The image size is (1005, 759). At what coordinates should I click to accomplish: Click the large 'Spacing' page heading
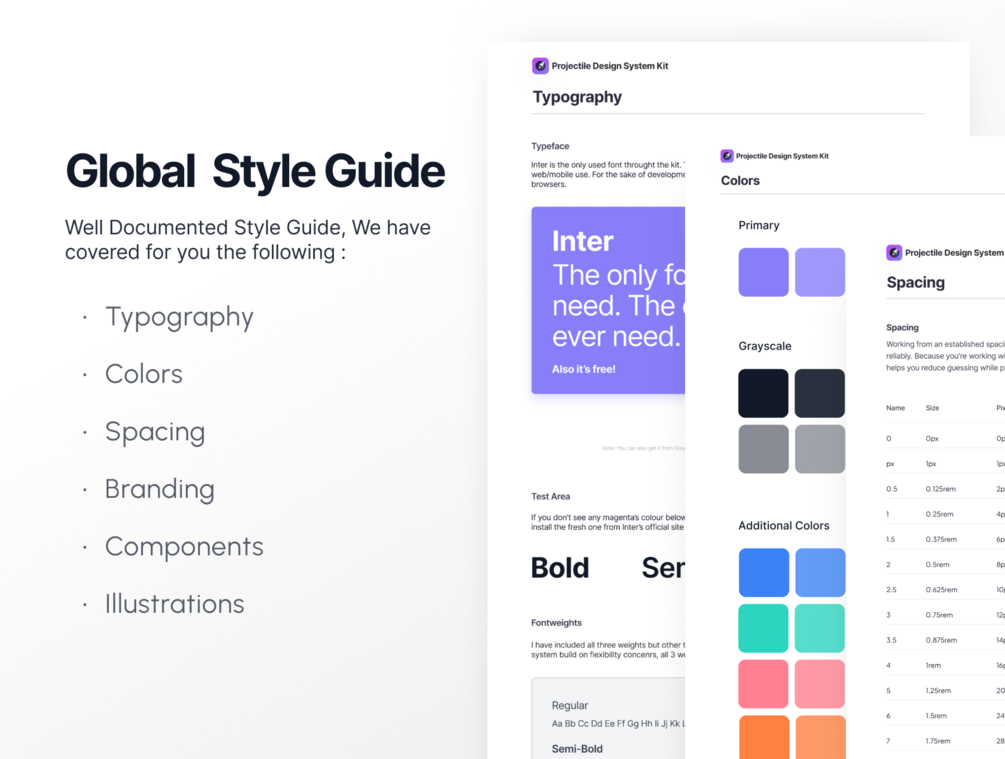[x=915, y=283]
